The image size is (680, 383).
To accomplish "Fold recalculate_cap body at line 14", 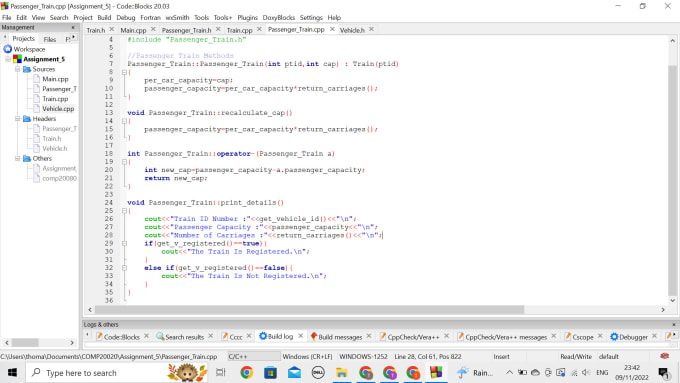I will (124, 121).
